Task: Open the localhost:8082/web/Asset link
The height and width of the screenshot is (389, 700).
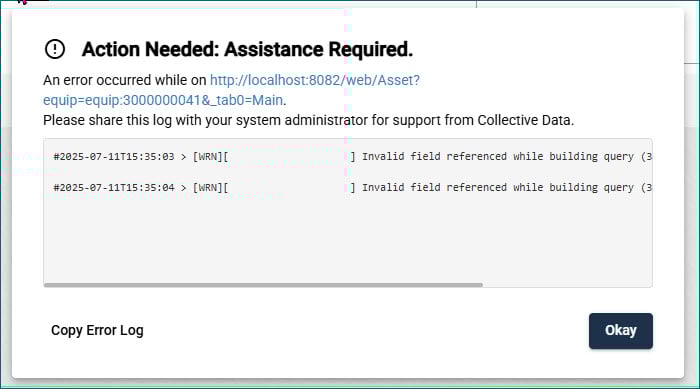Action: (315, 80)
